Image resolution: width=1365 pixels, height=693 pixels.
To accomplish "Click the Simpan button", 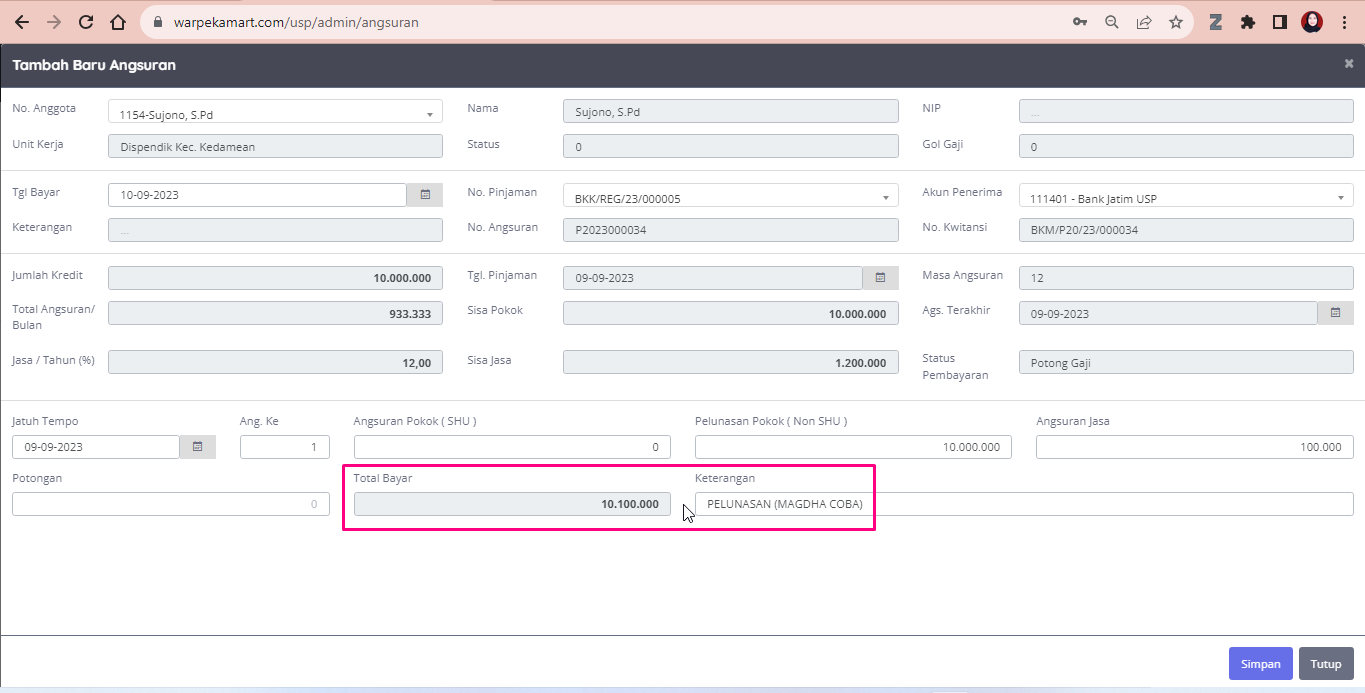I will point(1260,664).
